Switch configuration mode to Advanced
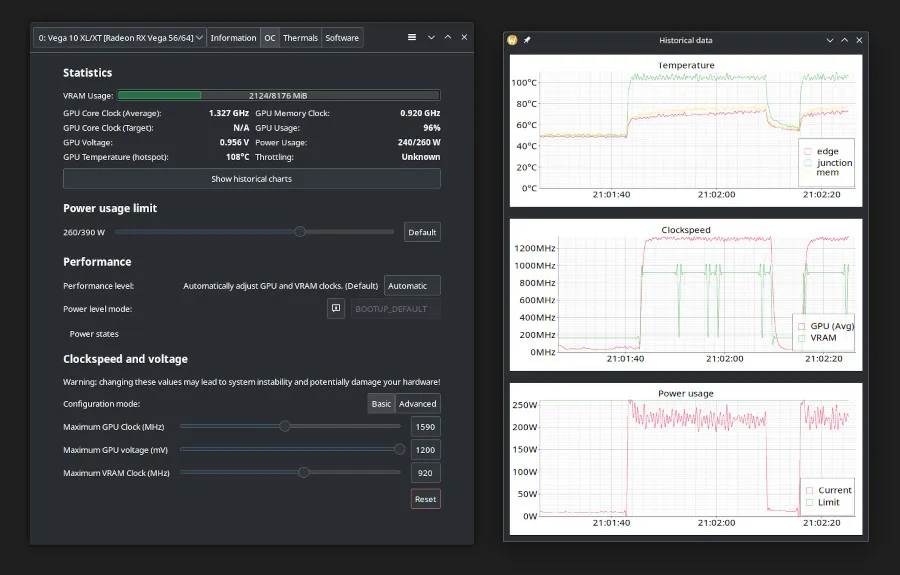This screenshot has height=575, width=900. coord(418,404)
